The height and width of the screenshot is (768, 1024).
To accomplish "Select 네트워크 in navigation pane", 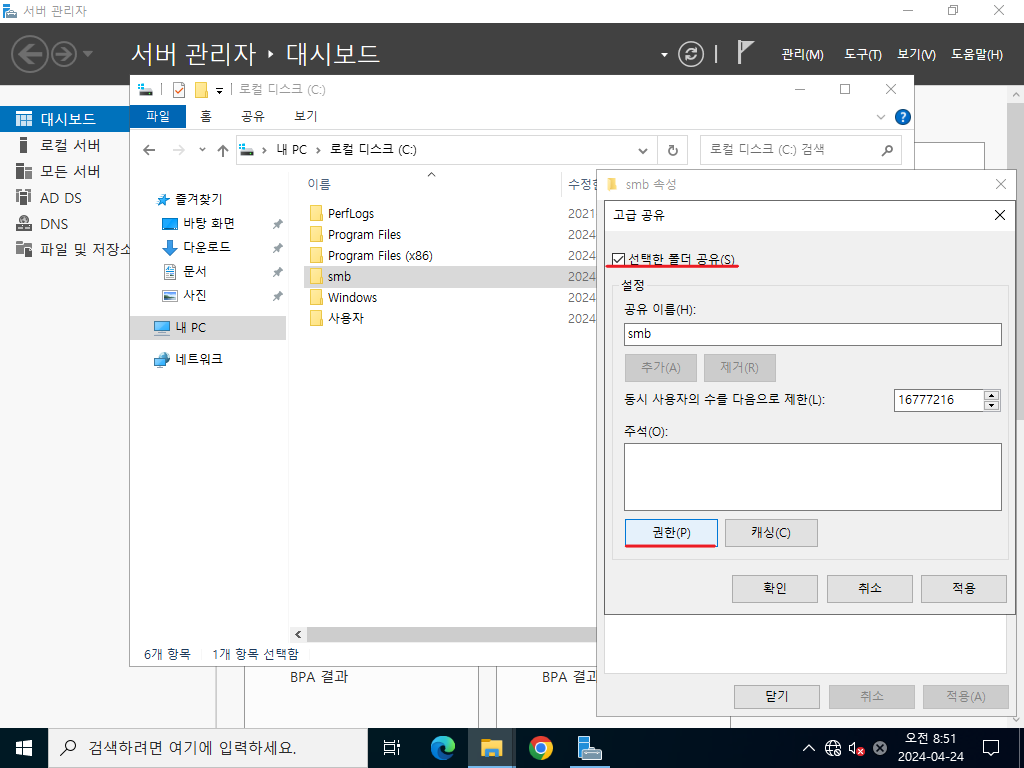I will (199, 359).
